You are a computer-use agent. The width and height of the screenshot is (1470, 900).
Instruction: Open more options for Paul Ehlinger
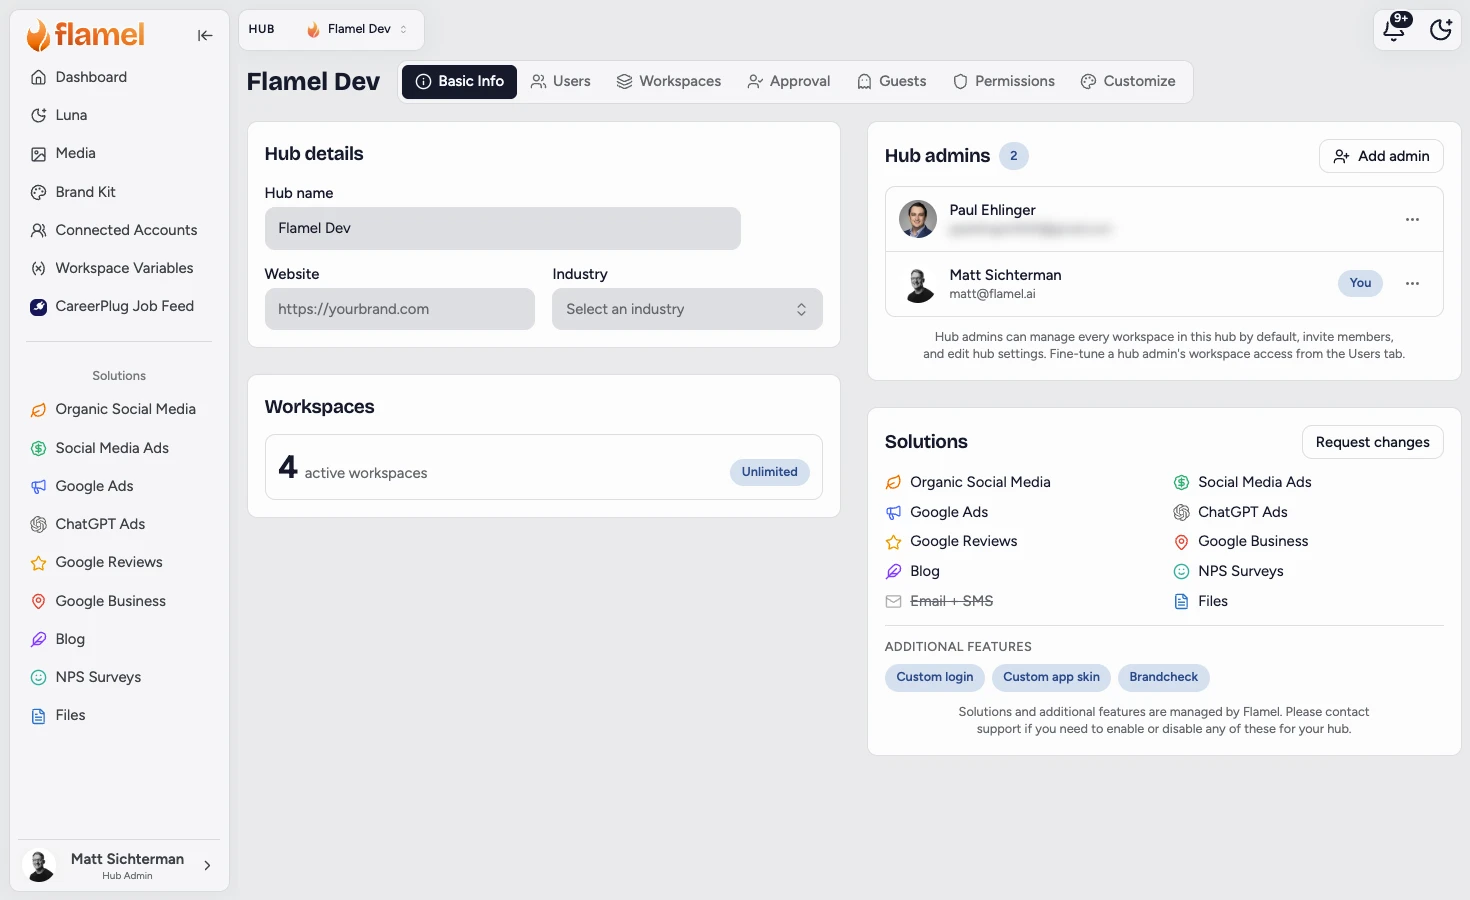pos(1412,219)
